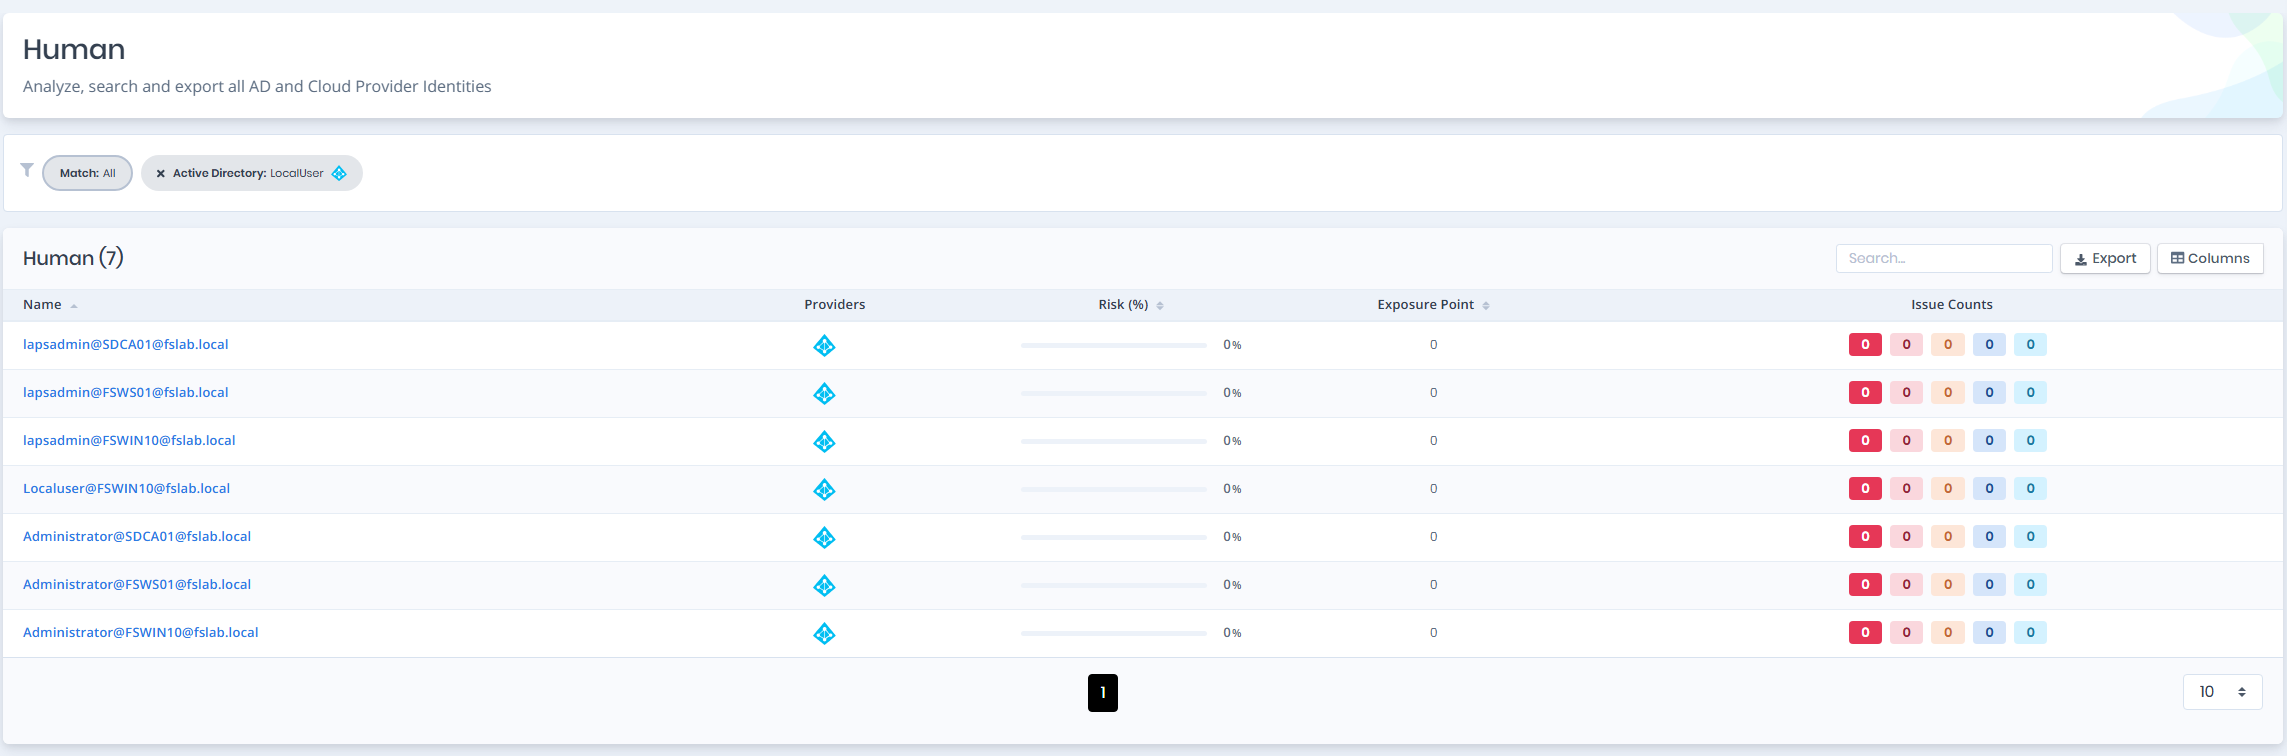Click provider icon for Administrator@FSWIN10 row
Image resolution: width=2287 pixels, height=756 pixels.
pos(824,634)
